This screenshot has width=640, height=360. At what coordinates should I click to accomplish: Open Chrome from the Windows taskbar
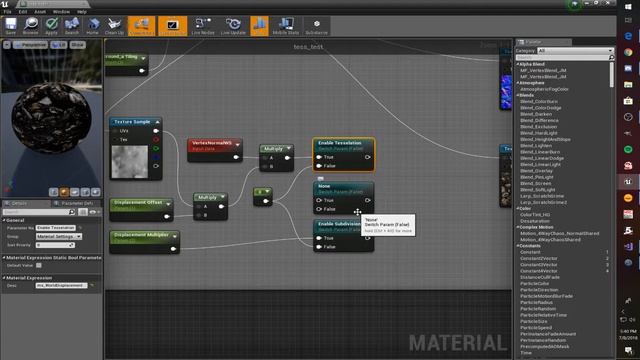tap(628, 52)
